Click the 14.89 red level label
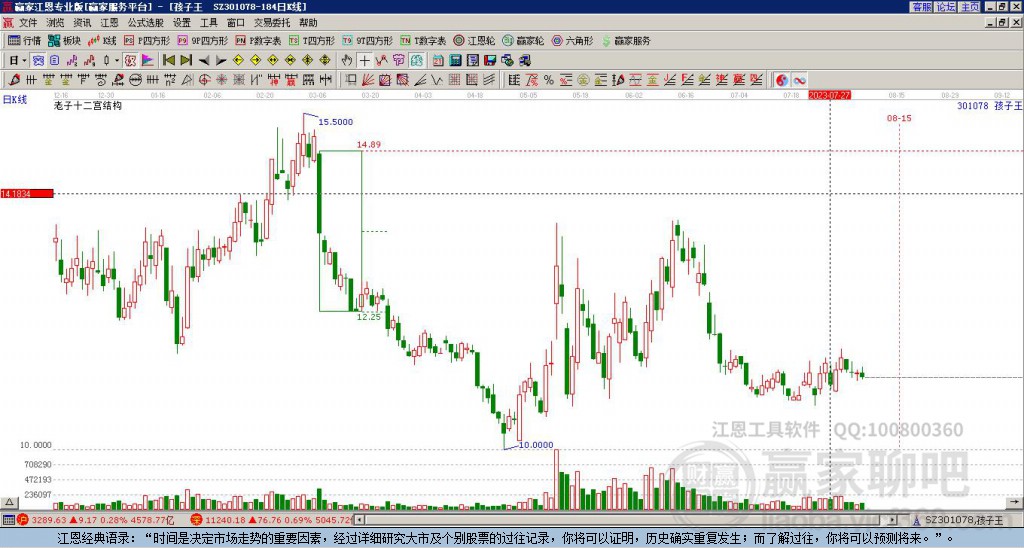 pos(369,145)
